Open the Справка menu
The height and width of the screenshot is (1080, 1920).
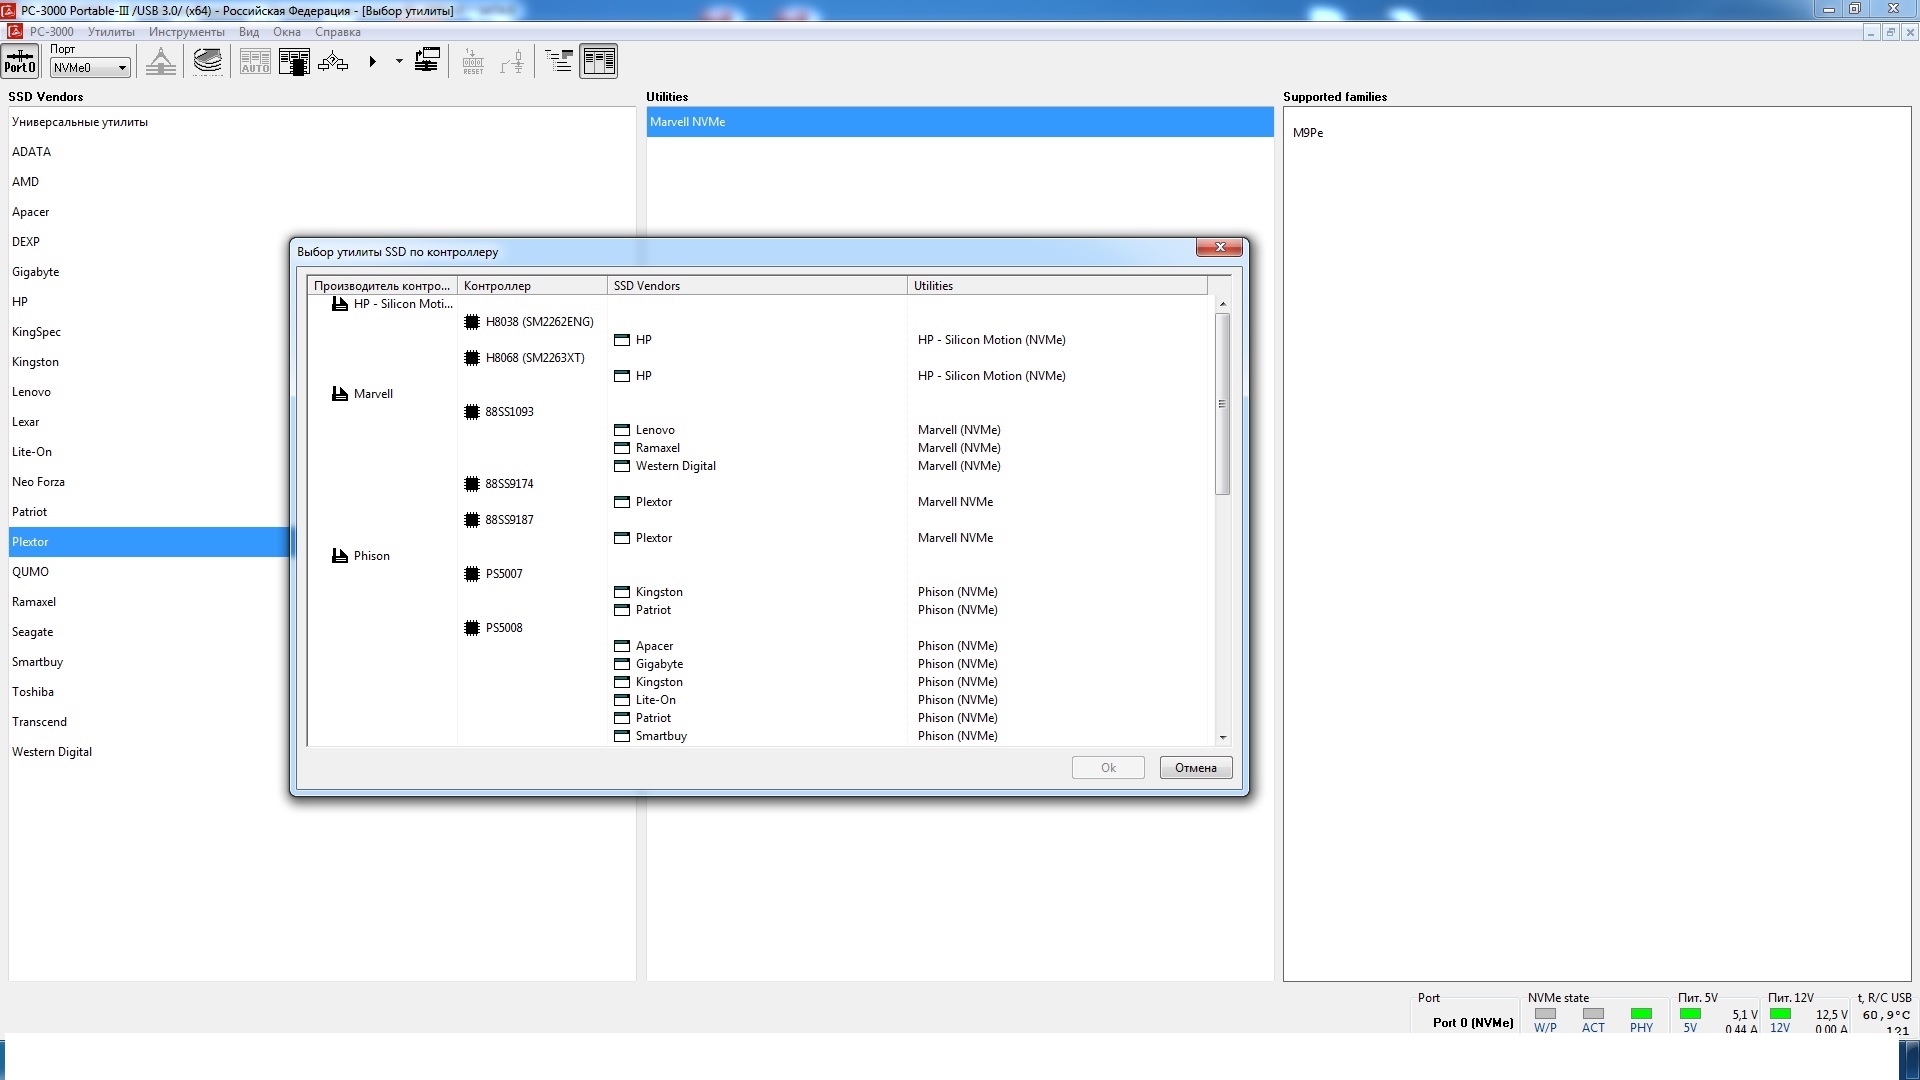coord(338,32)
